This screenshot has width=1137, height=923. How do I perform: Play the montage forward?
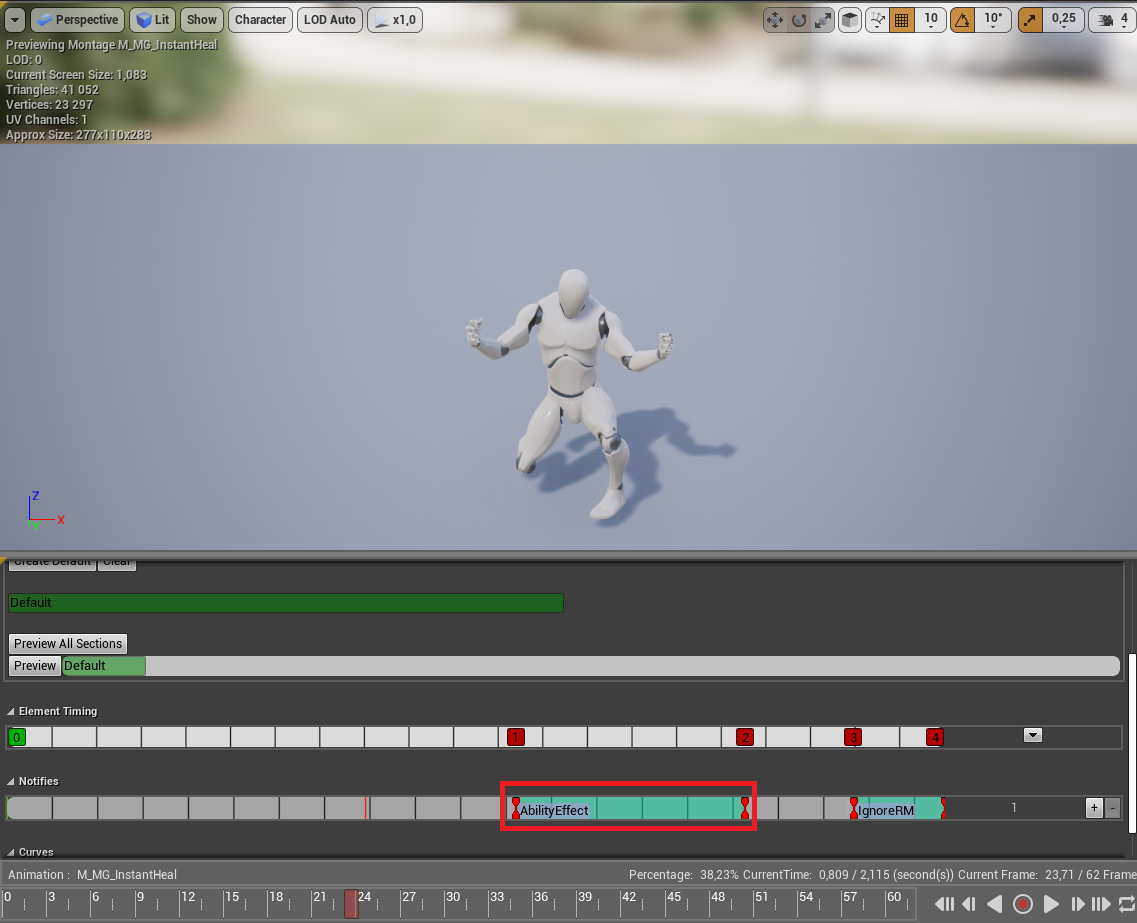[x=1051, y=904]
